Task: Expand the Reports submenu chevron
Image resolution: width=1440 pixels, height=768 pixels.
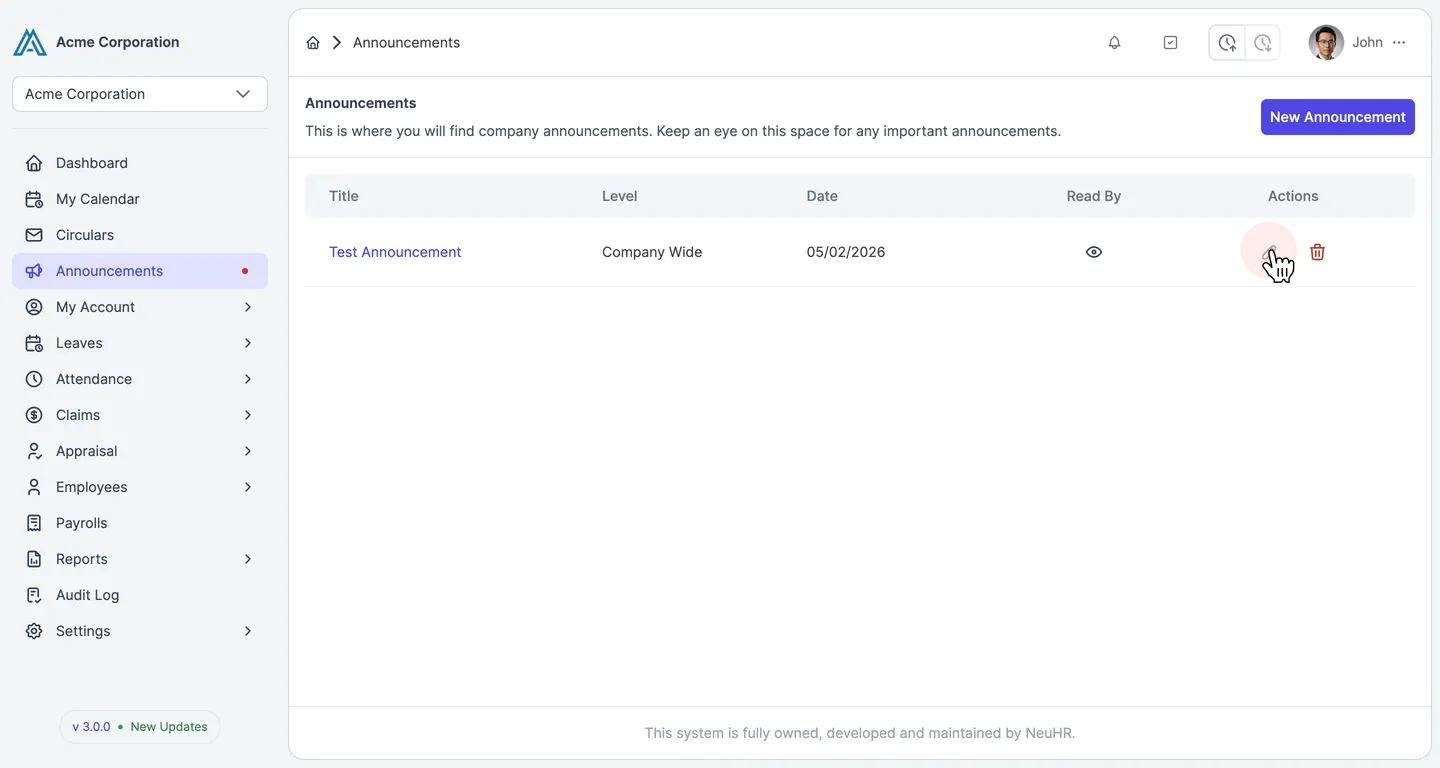Action: (x=248, y=559)
